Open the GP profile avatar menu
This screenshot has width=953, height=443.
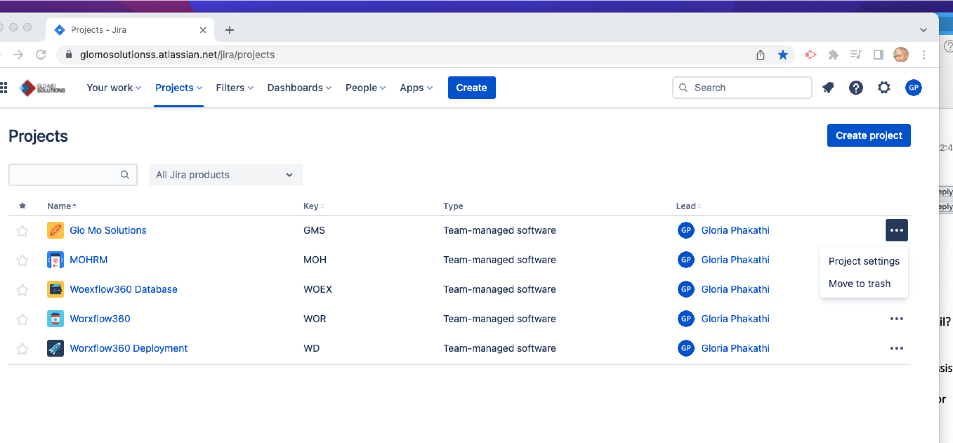coord(913,88)
